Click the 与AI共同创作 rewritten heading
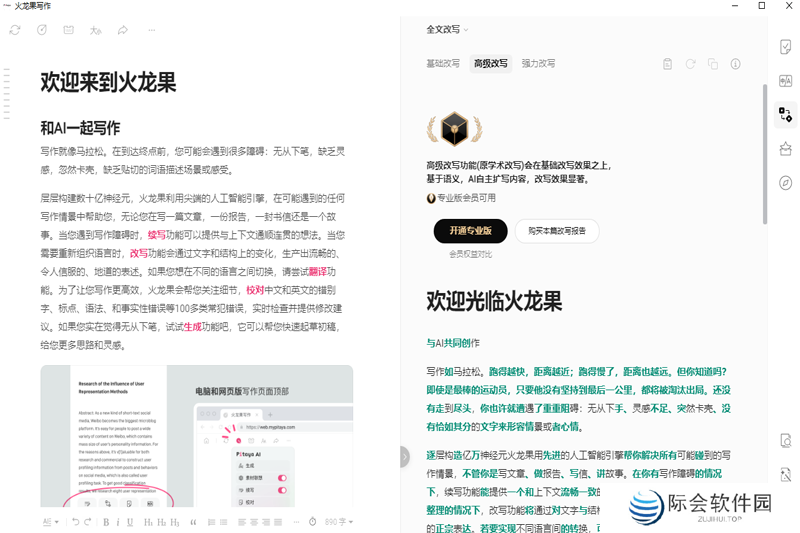The width and height of the screenshot is (800, 533). pyautogui.click(x=453, y=343)
